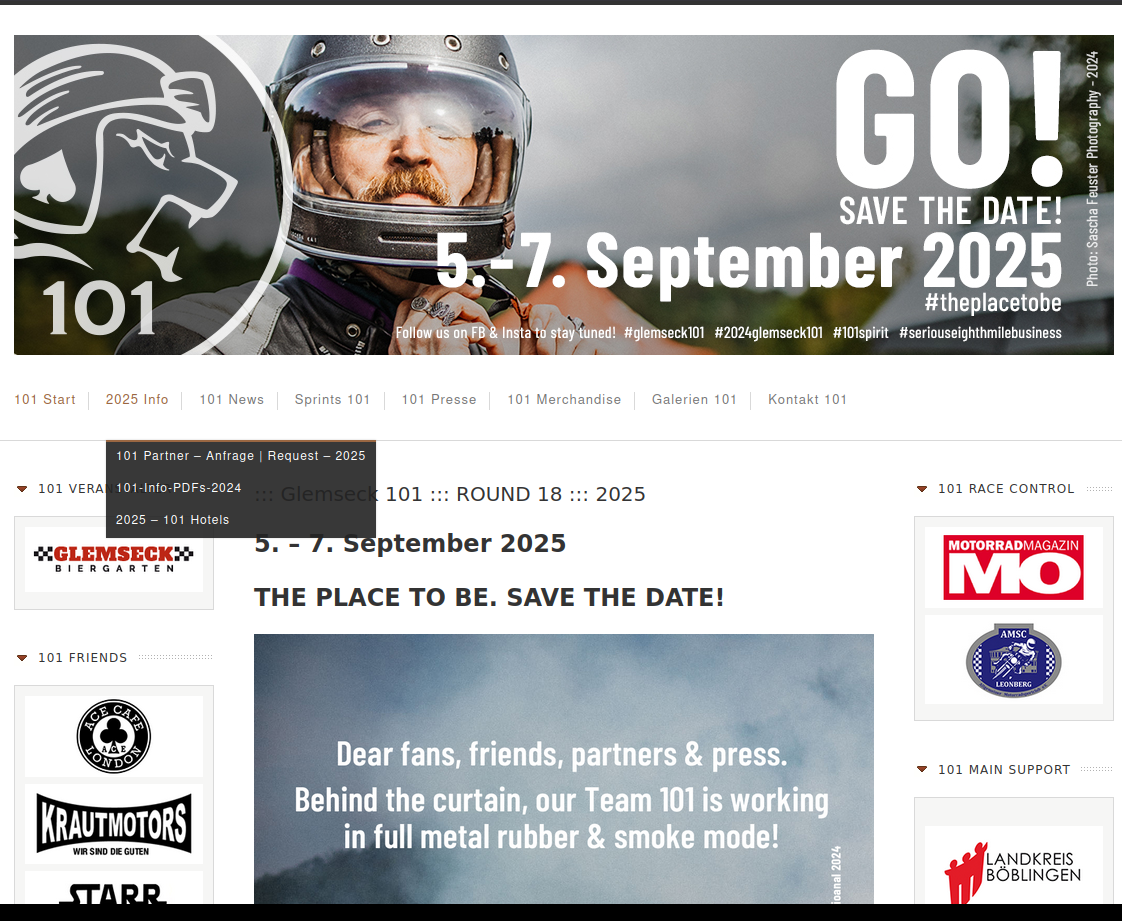Collapse the 101 Friends section arrow
The height and width of the screenshot is (921, 1122).
[x=22, y=658]
